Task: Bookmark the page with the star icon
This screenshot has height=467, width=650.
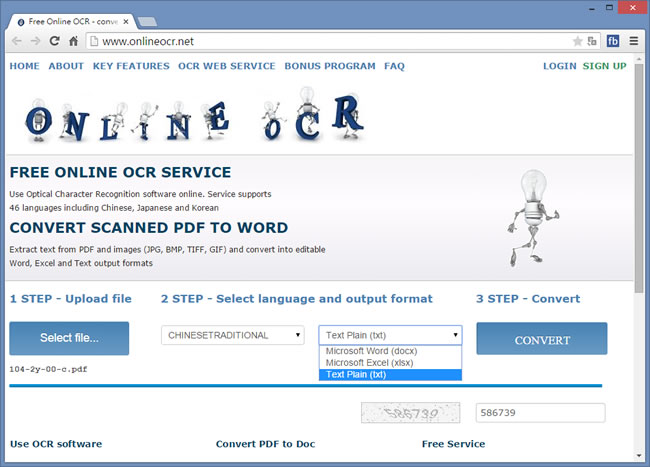Action: (x=577, y=41)
